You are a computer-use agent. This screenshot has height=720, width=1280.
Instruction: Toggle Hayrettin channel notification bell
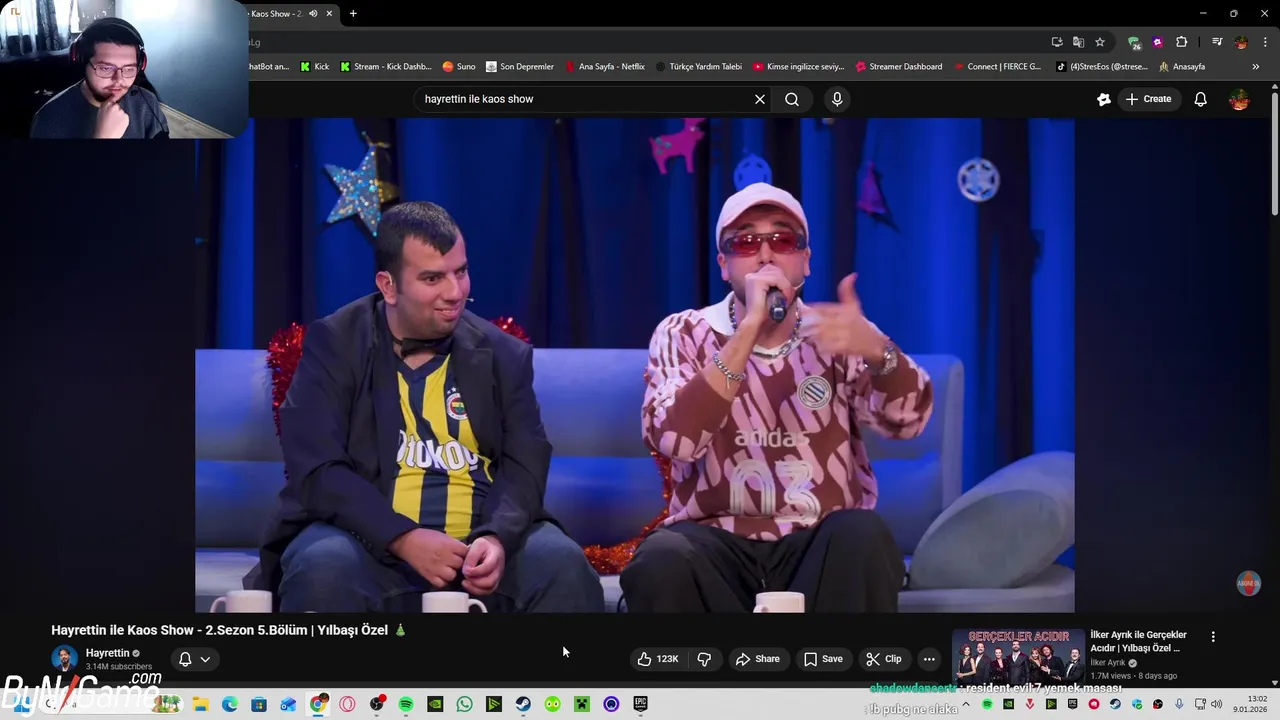(x=185, y=659)
